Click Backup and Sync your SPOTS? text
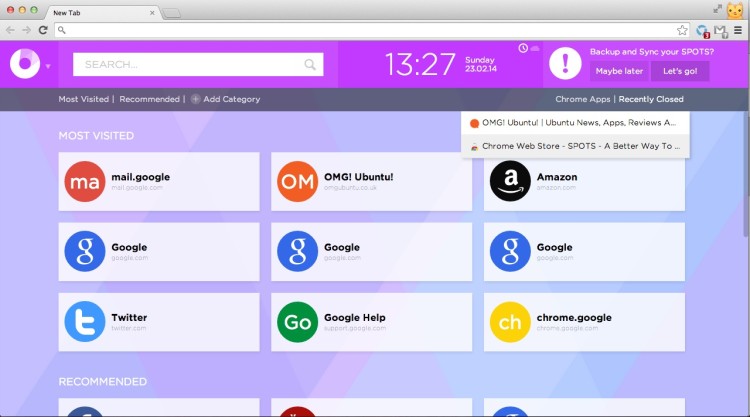750x417 pixels. 651,52
